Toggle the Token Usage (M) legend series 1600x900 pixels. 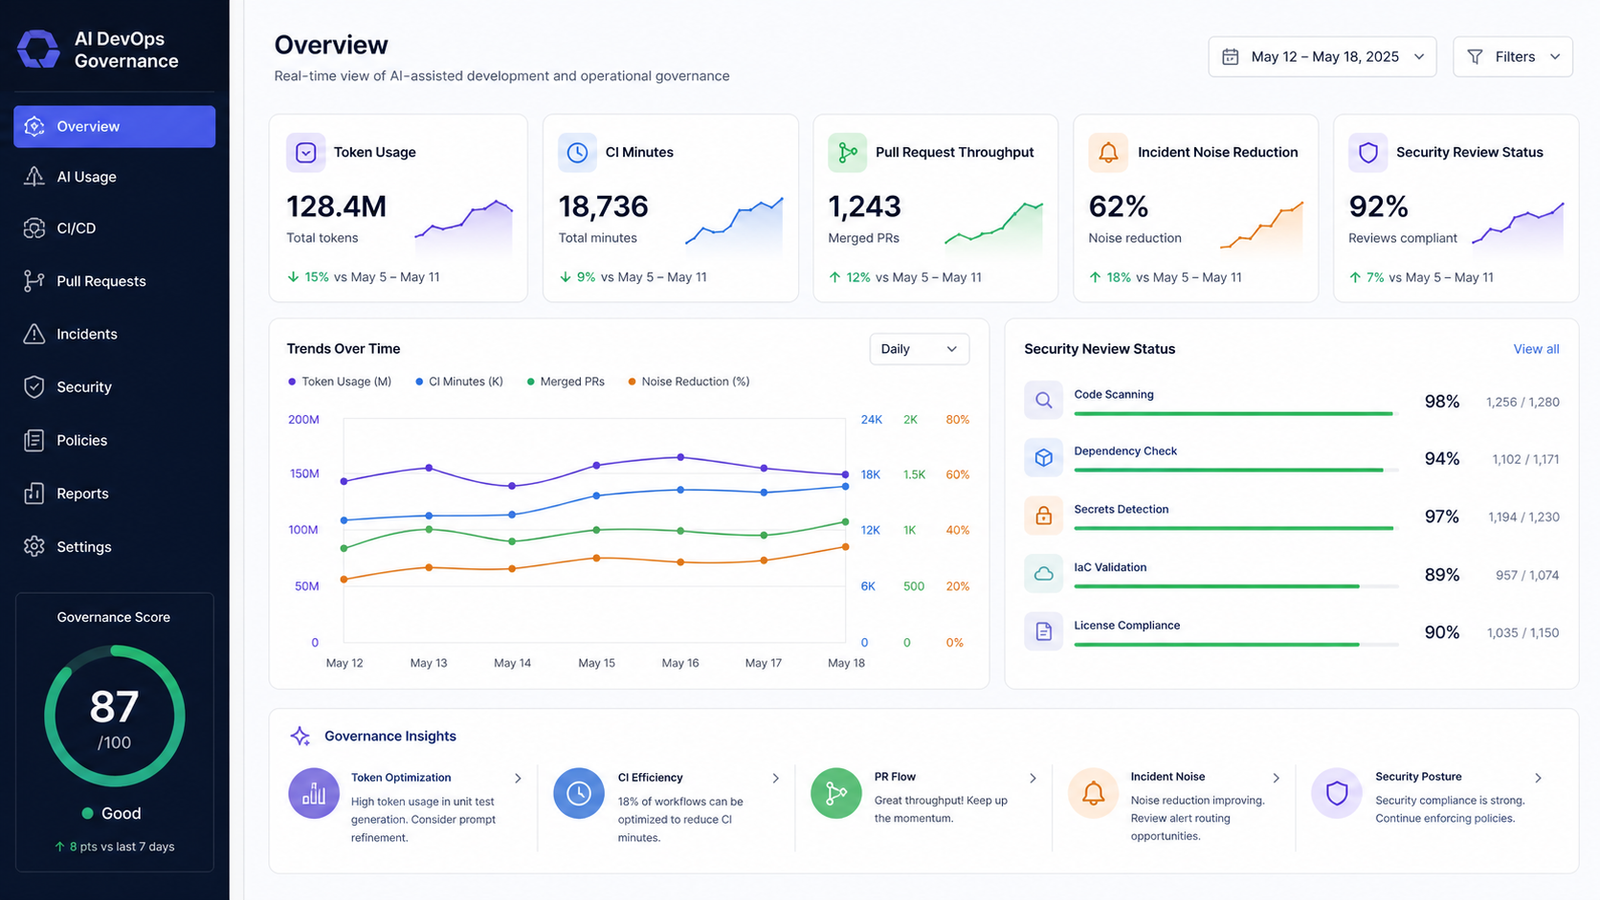tap(339, 381)
